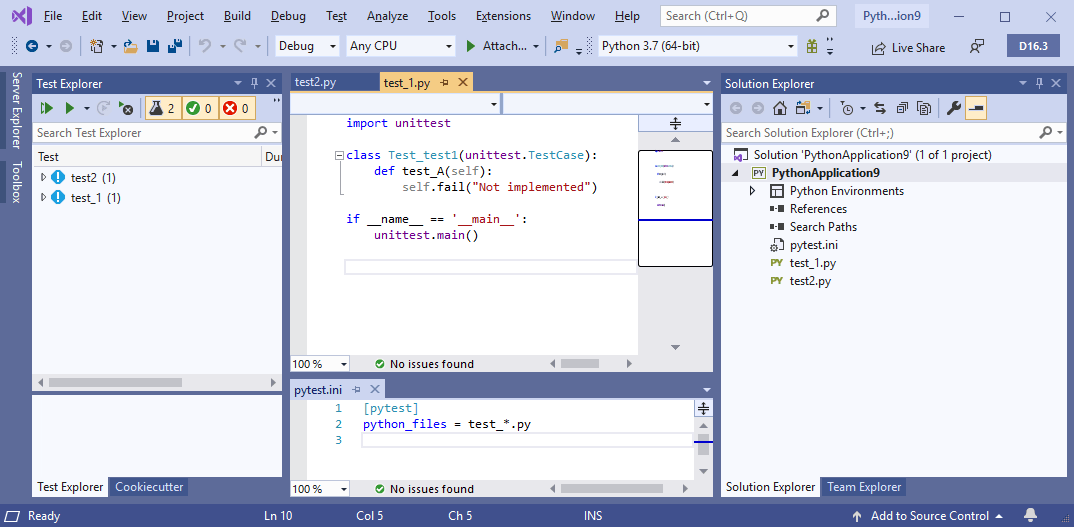Go to Solution Explorer Home view

779,108
